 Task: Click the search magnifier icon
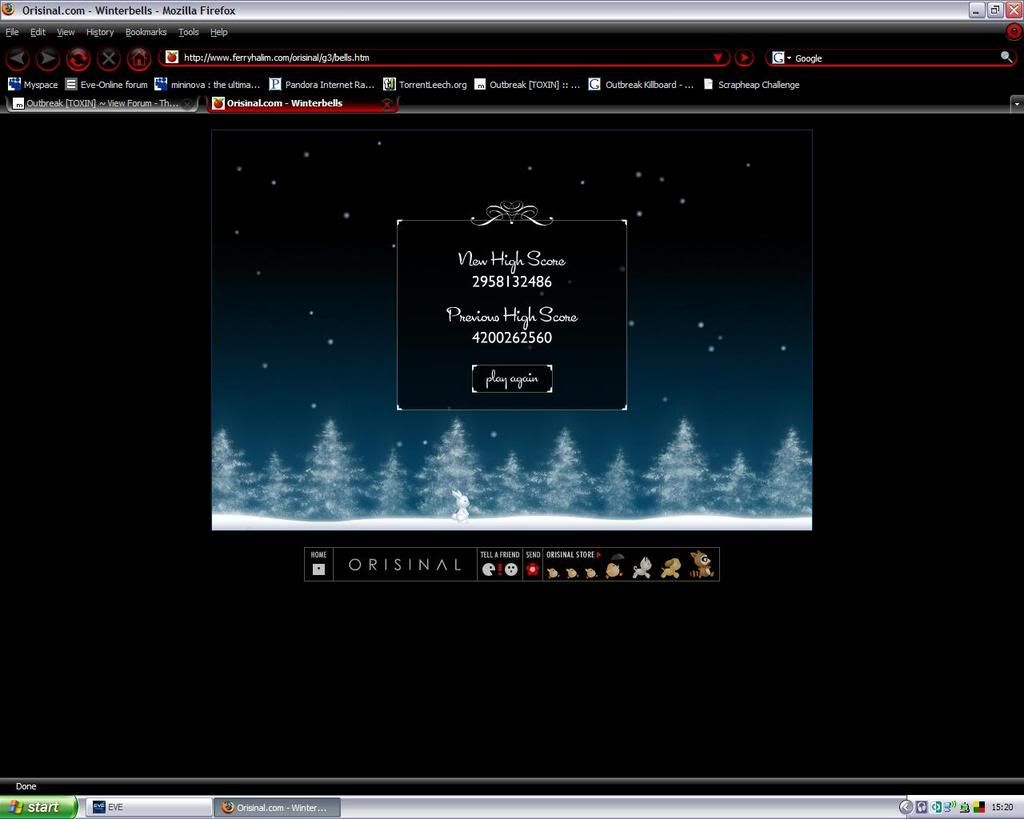tap(1006, 58)
